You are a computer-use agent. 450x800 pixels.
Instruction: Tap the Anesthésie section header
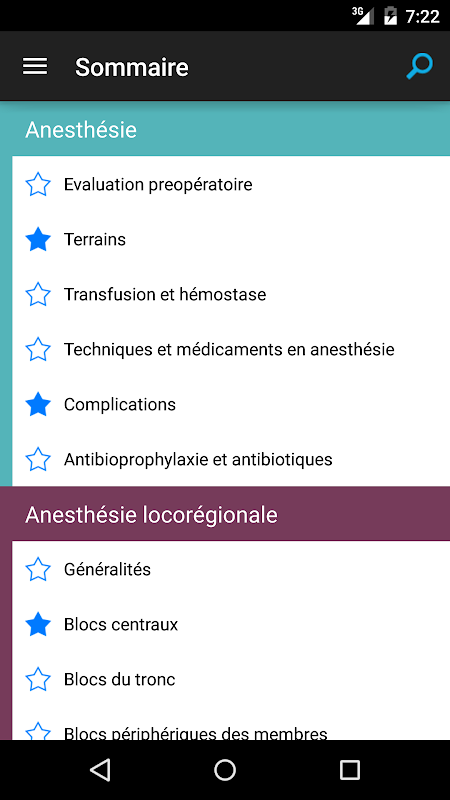tap(225, 130)
